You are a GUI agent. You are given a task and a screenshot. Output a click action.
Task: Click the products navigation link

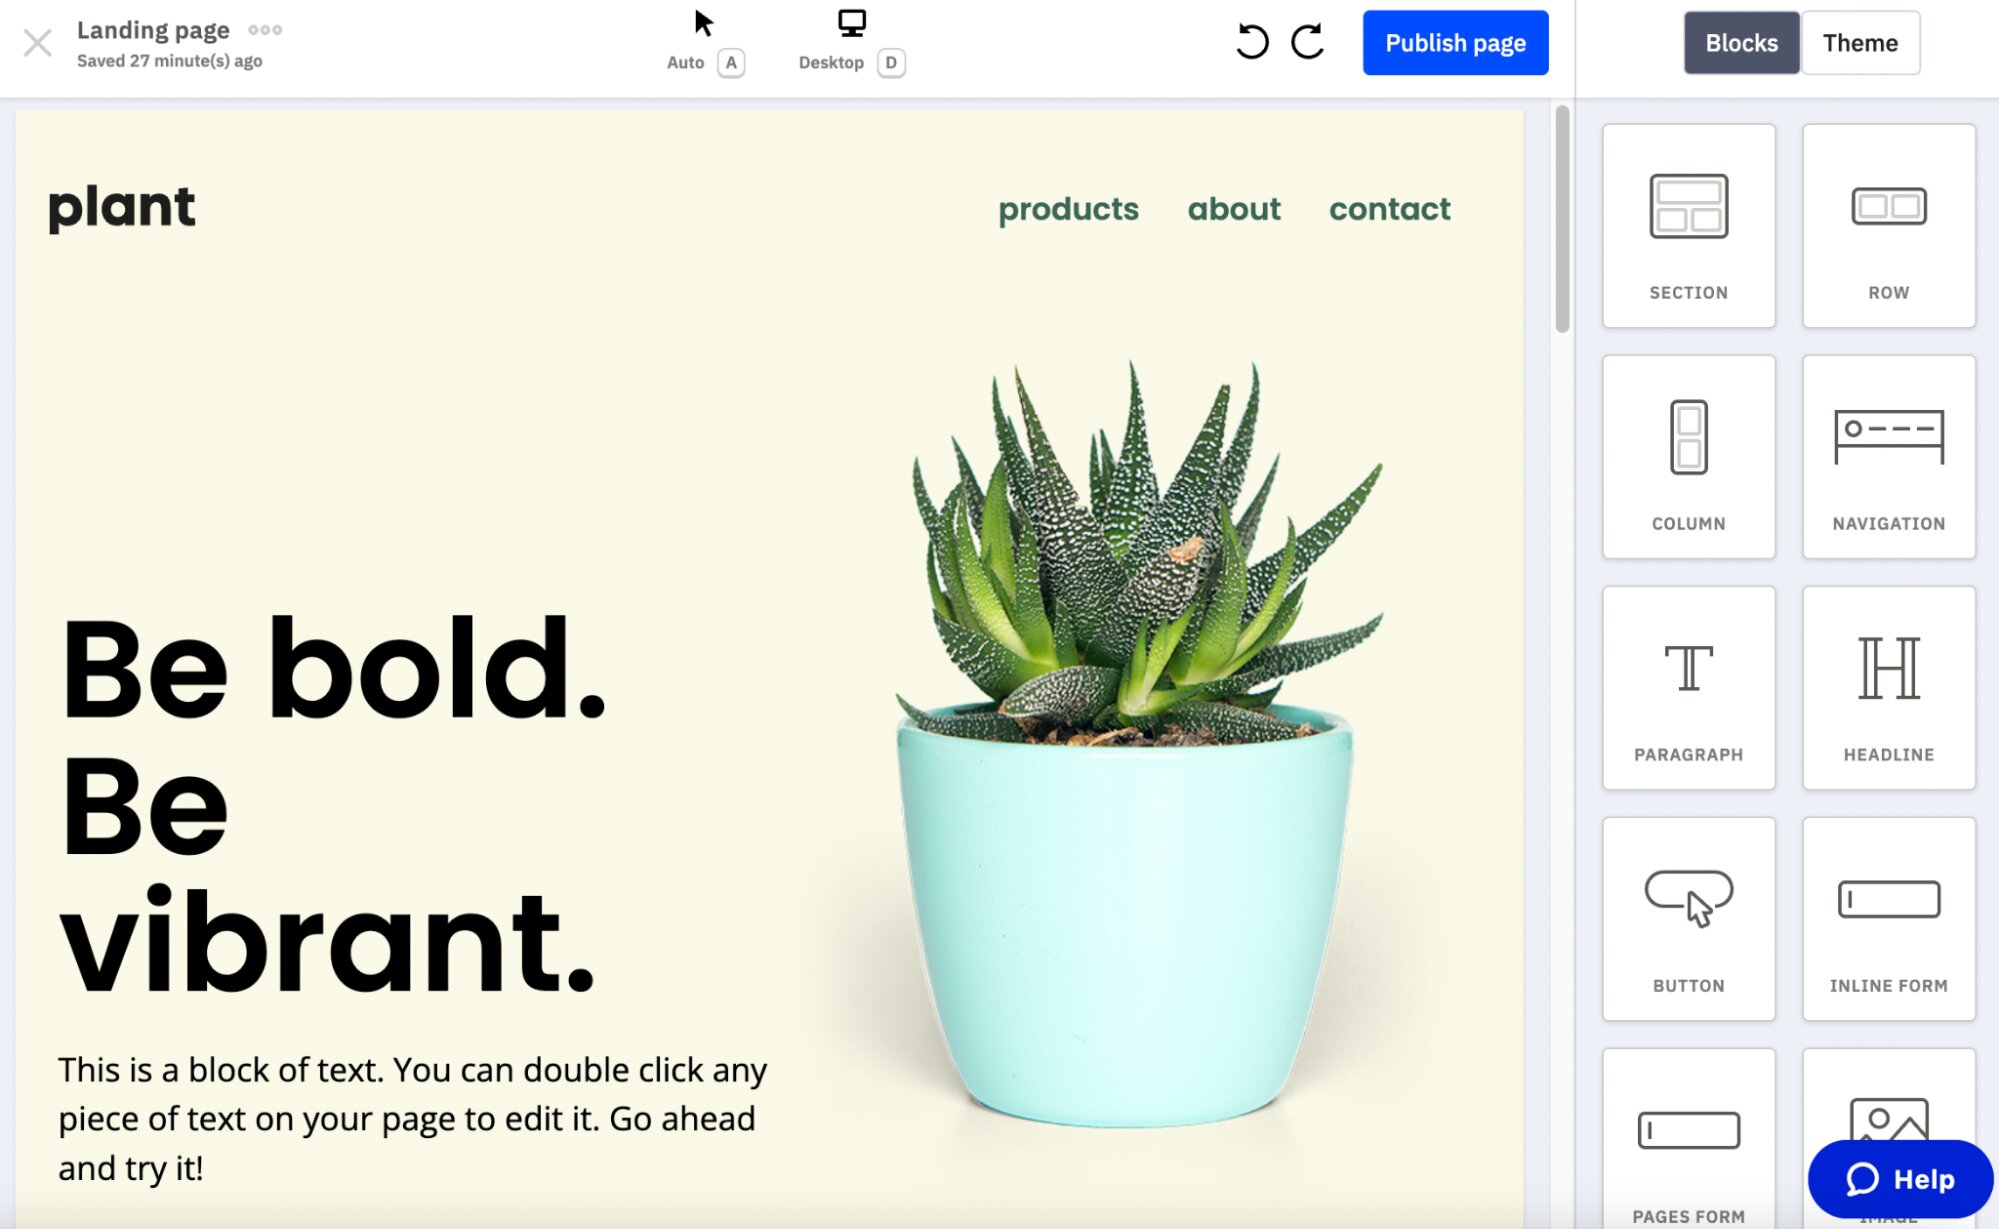pyautogui.click(x=1068, y=209)
